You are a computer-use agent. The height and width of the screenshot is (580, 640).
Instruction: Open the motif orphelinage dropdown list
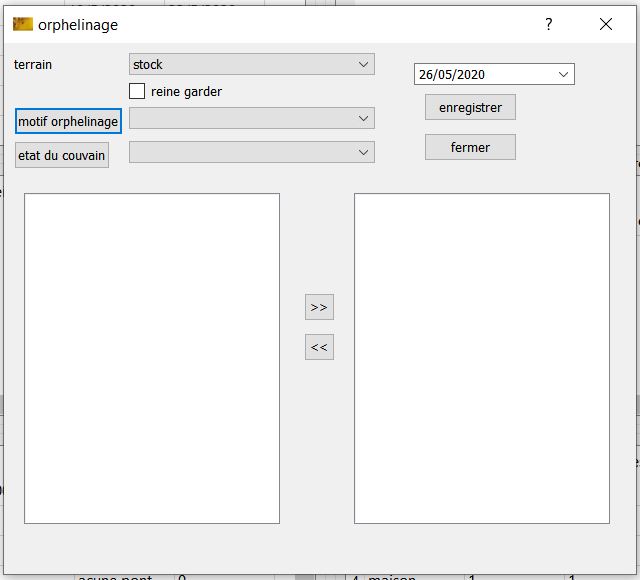point(363,118)
